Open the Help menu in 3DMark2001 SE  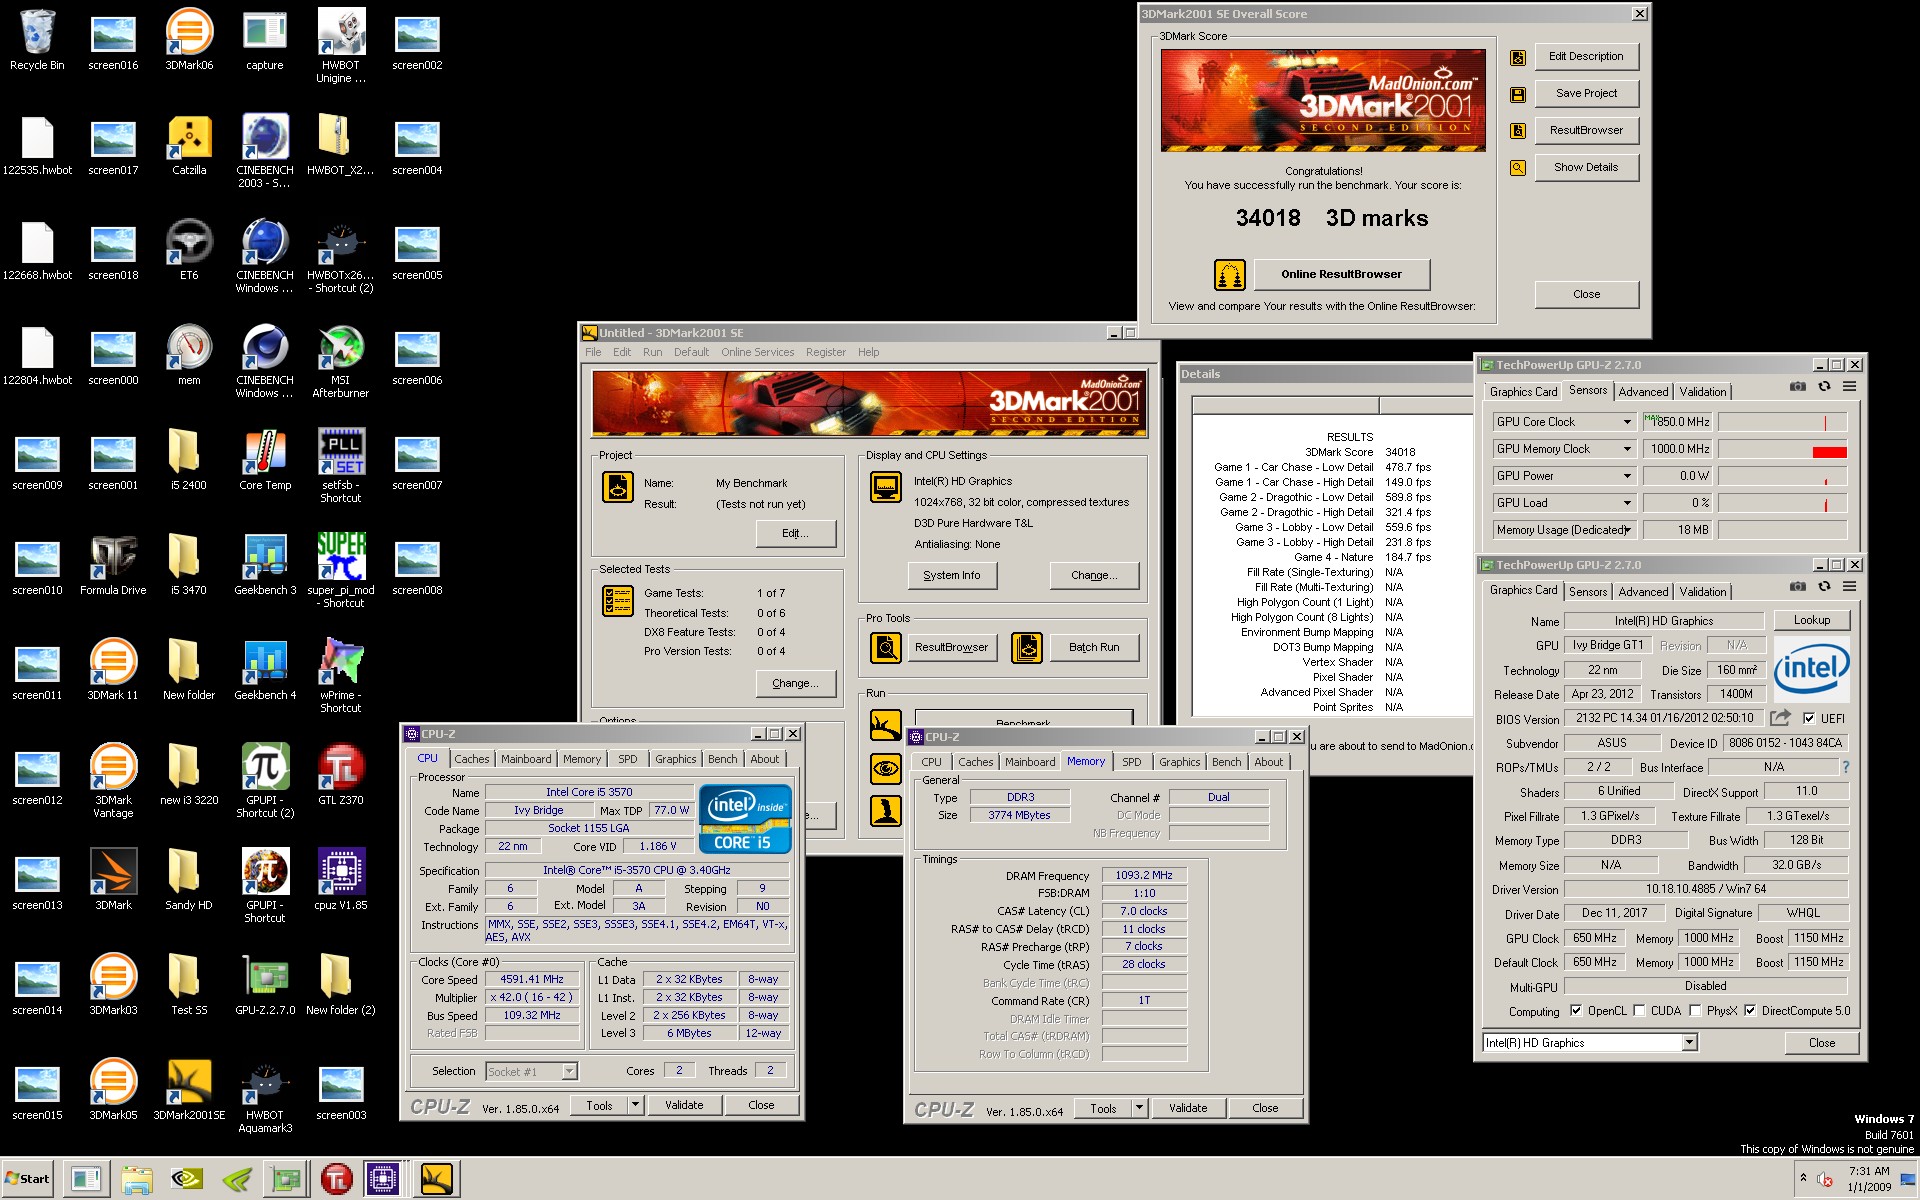click(x=868, y=352)
